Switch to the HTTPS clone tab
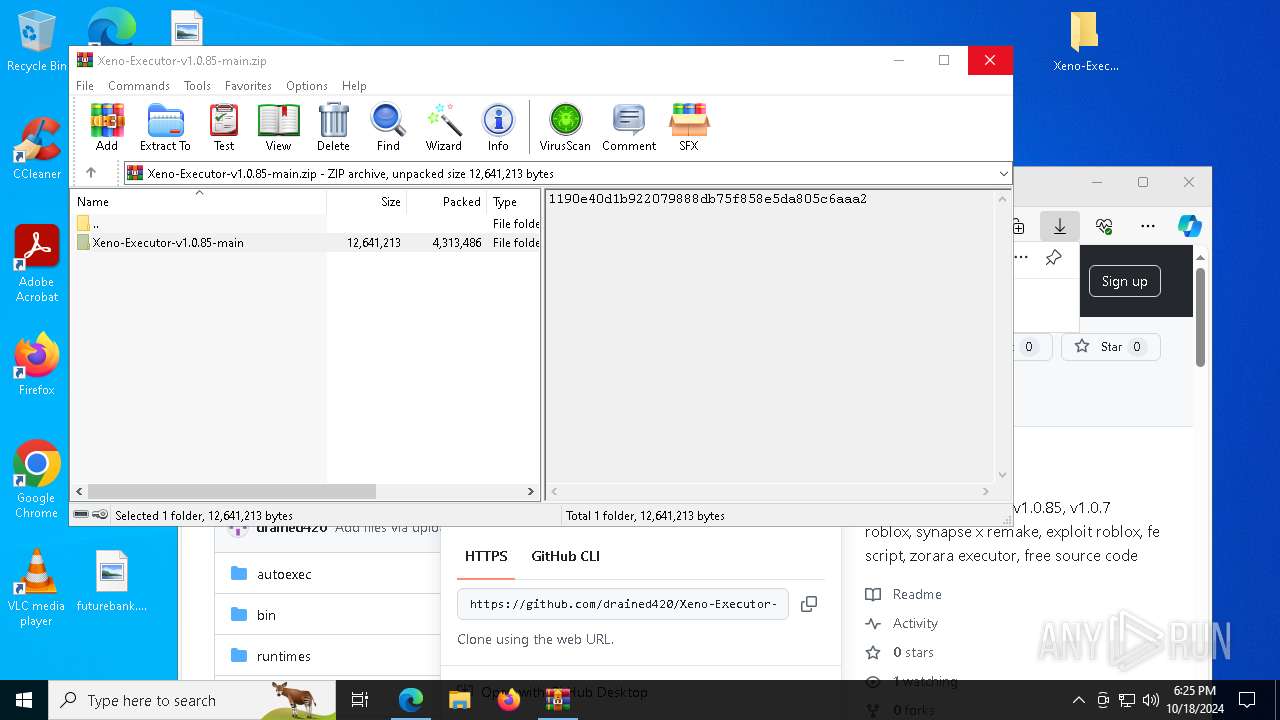1280x720 pixels. (x=486, y=556)
